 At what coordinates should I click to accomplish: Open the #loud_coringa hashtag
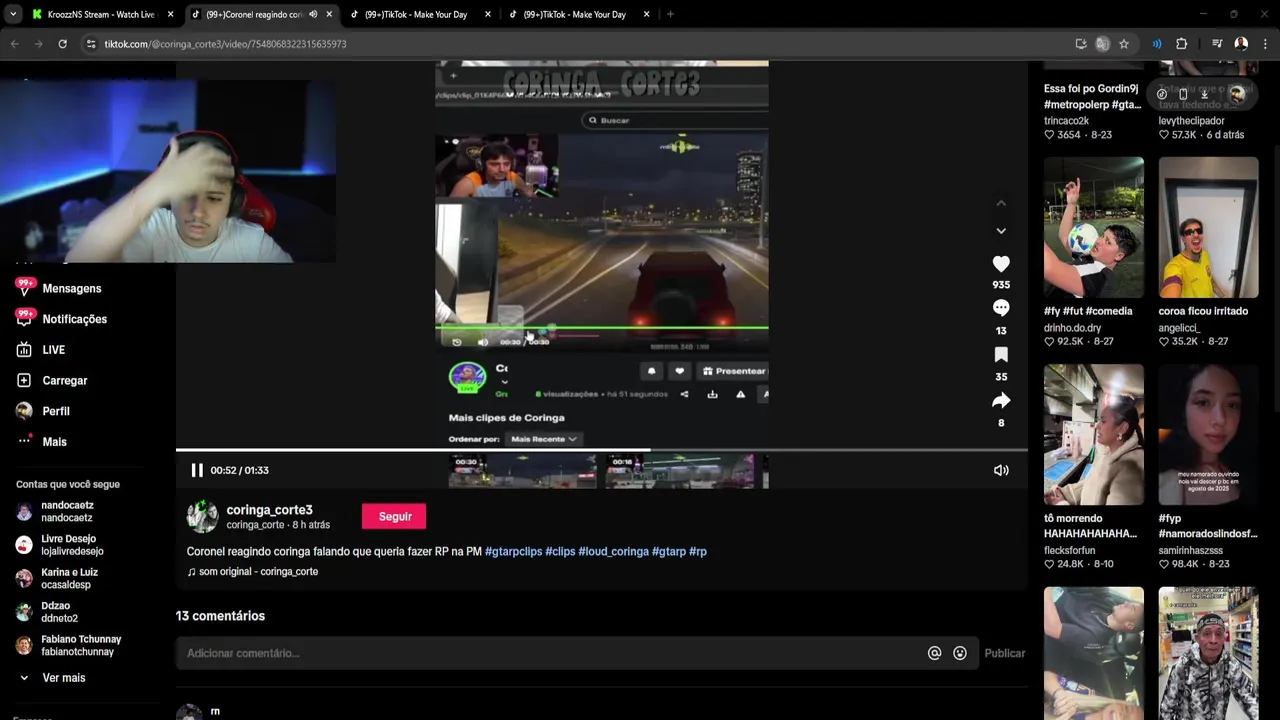[x=613, y=552]
